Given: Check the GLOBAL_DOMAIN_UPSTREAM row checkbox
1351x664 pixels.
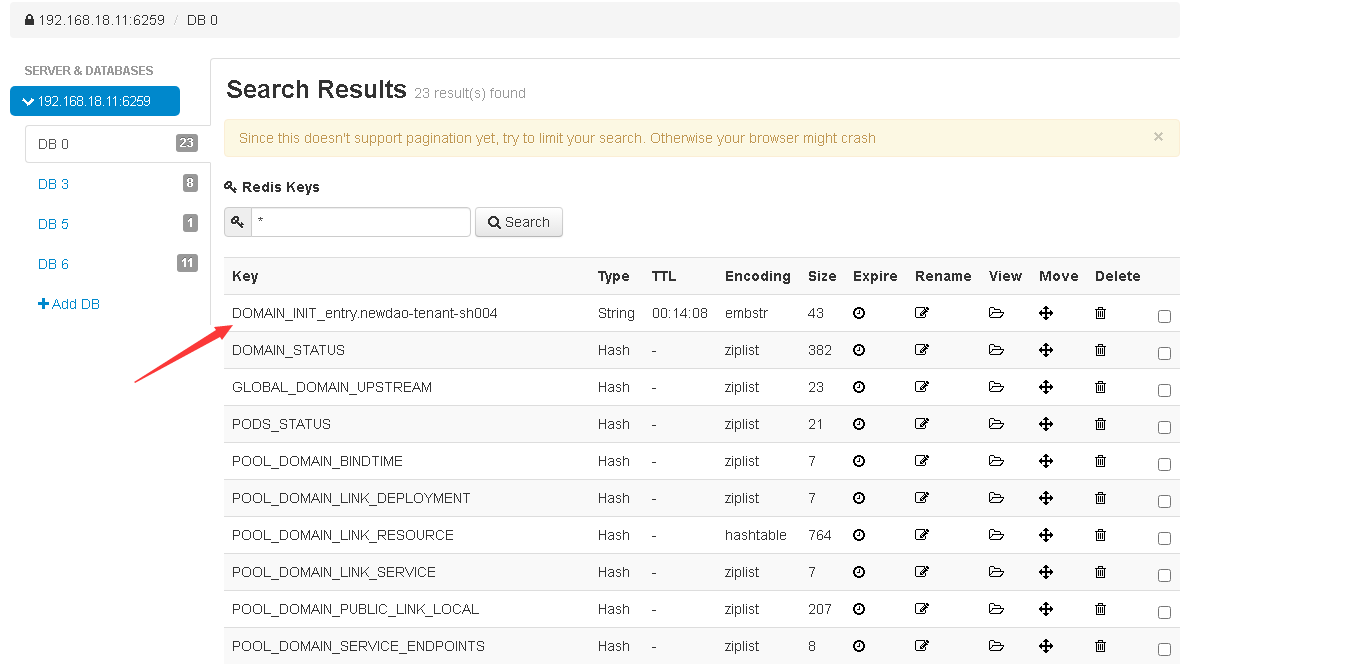Looking at the screenshot, I should click(1164, 390).
